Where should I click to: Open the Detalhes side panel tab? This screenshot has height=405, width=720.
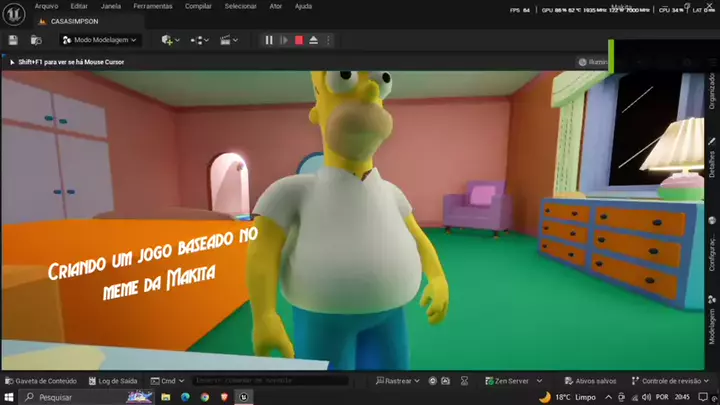[712, 161]
